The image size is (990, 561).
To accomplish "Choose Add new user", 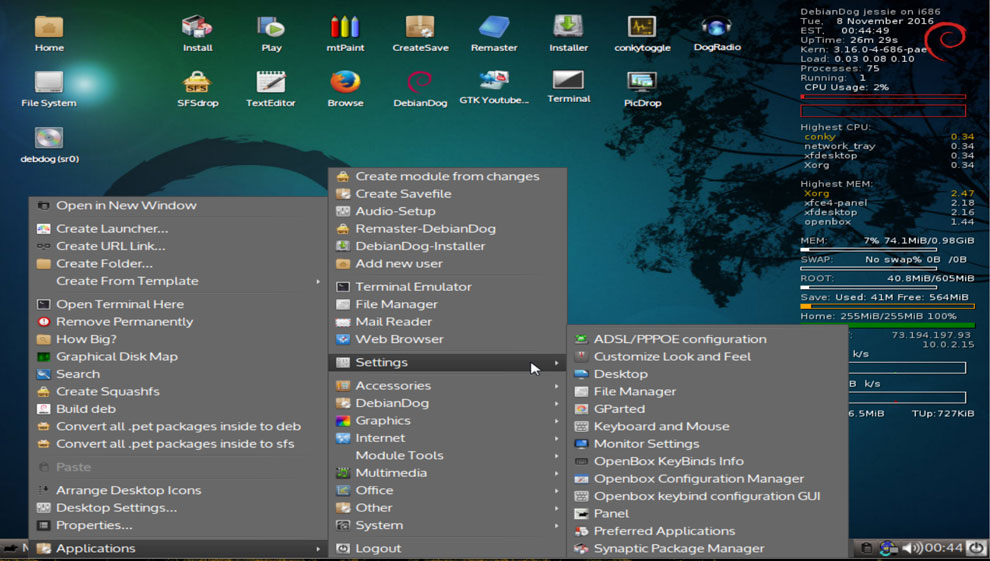I will 448,264.
